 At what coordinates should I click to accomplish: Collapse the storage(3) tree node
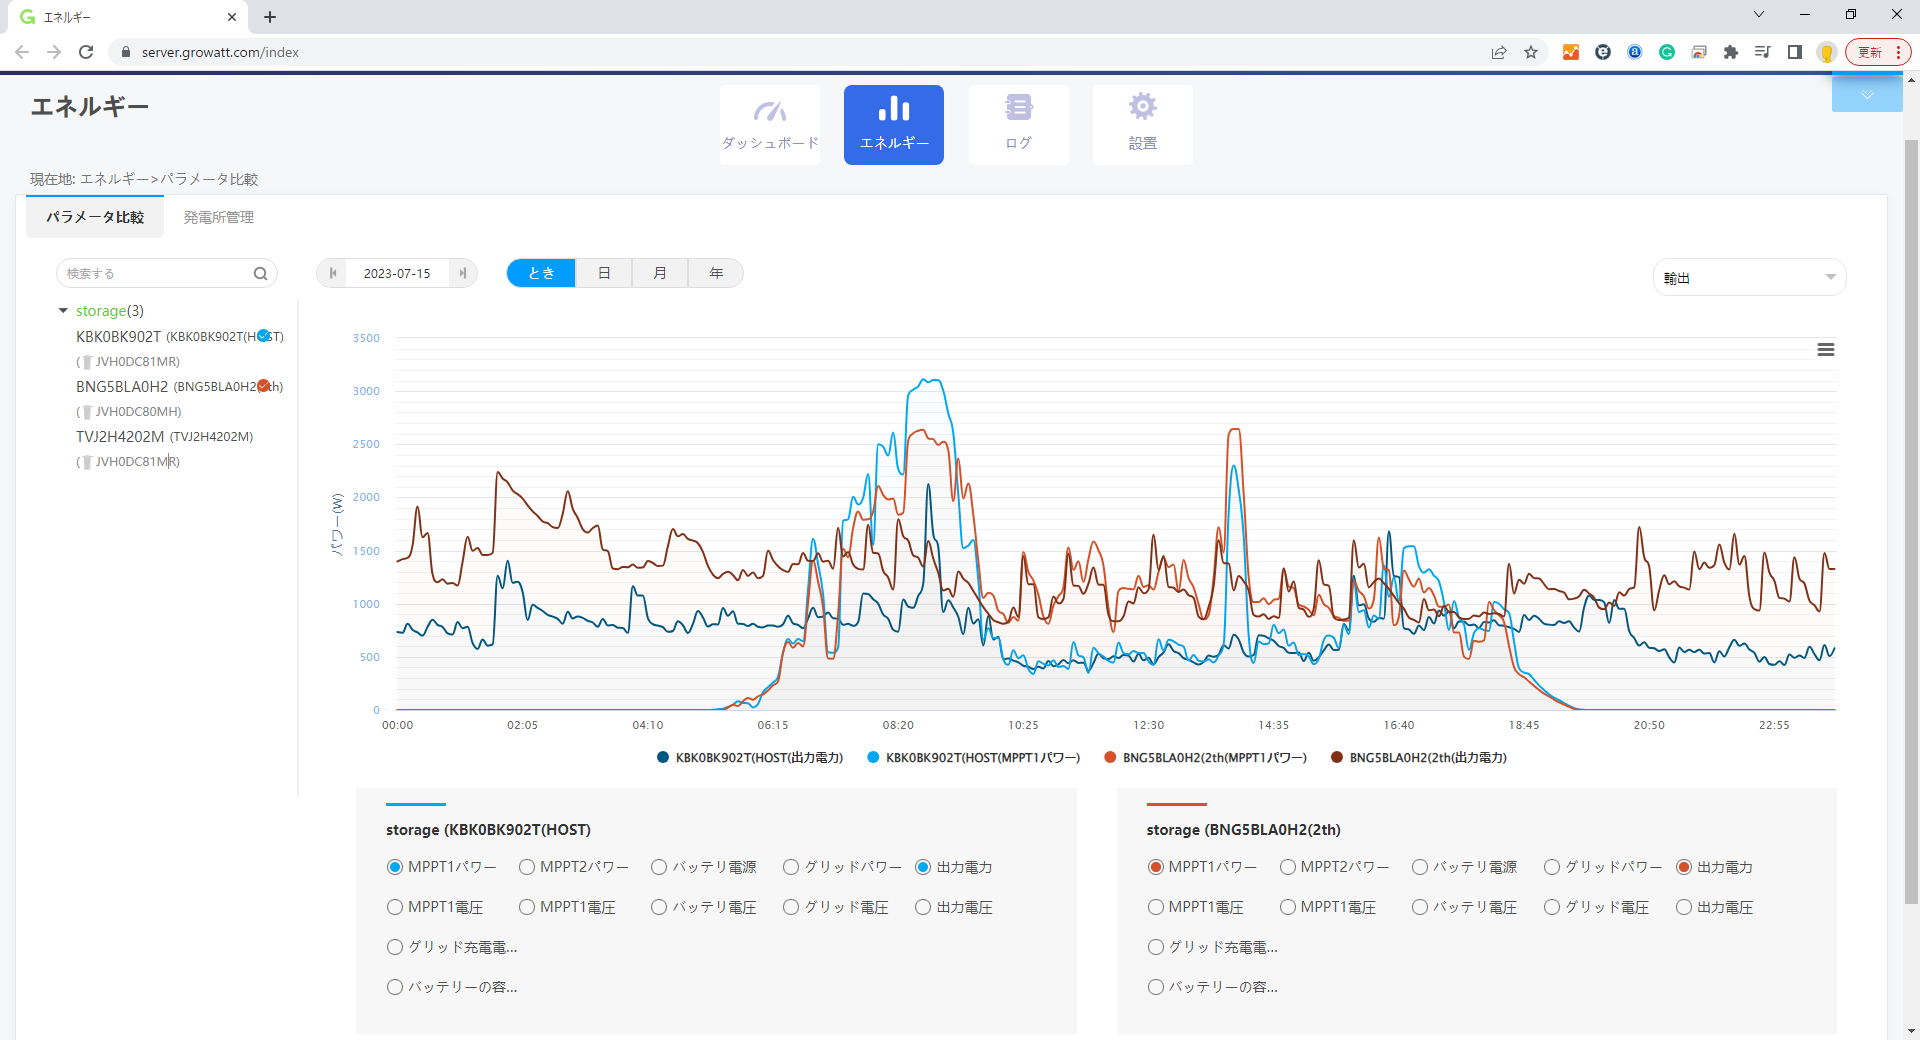click(x=63, y=311)
